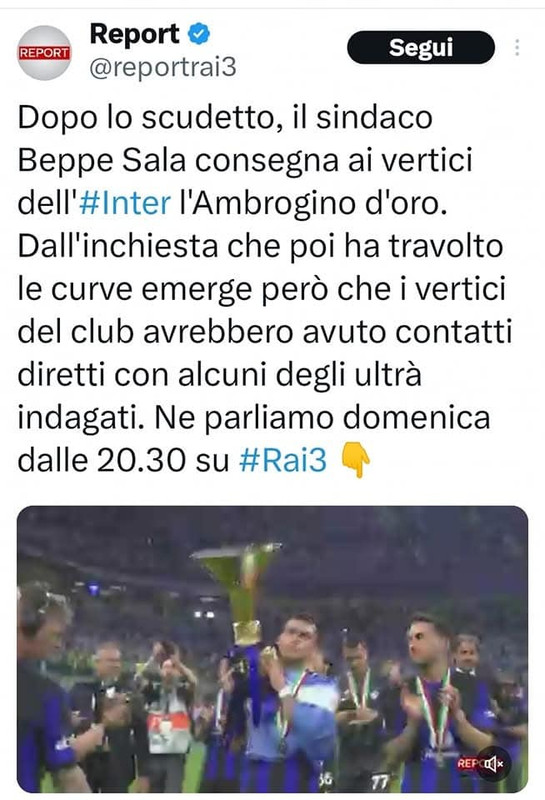
Task: Click the Report display name
Action: (134, 34)
